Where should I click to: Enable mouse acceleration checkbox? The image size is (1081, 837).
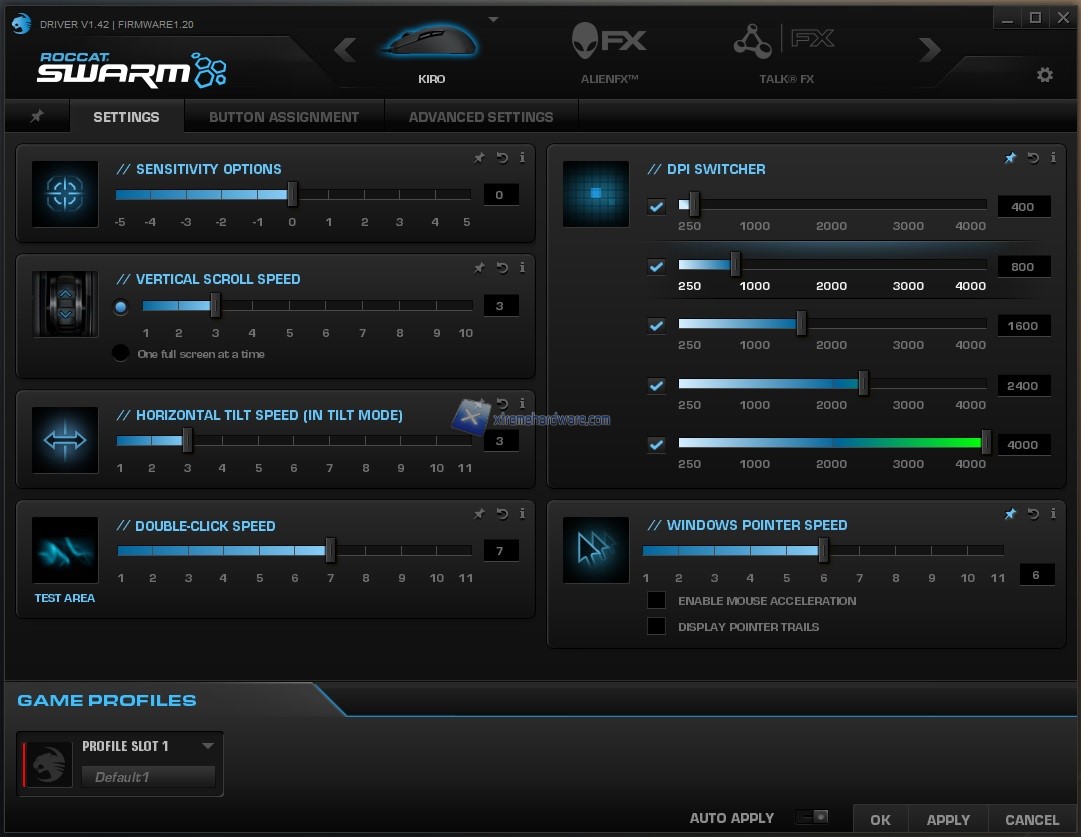656,601
